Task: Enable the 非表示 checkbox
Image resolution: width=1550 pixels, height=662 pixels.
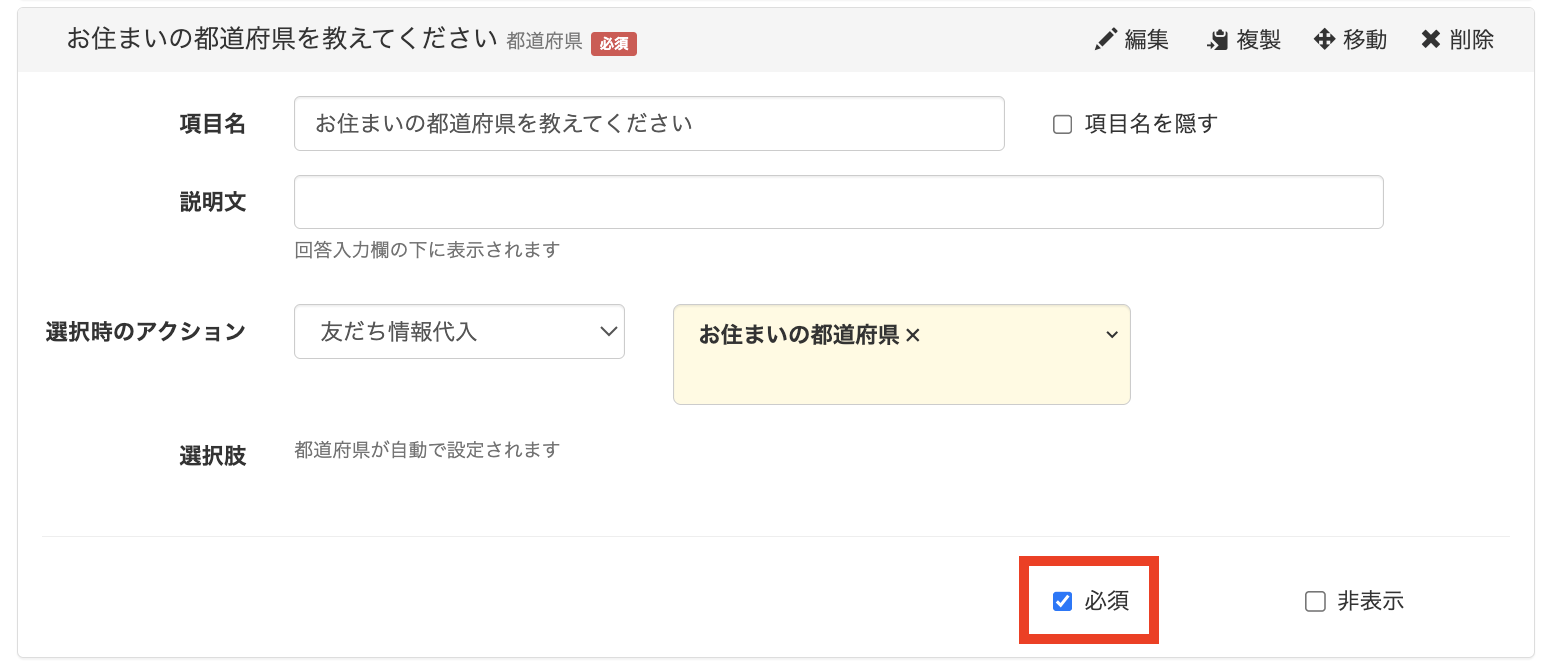Action: 1316,601
